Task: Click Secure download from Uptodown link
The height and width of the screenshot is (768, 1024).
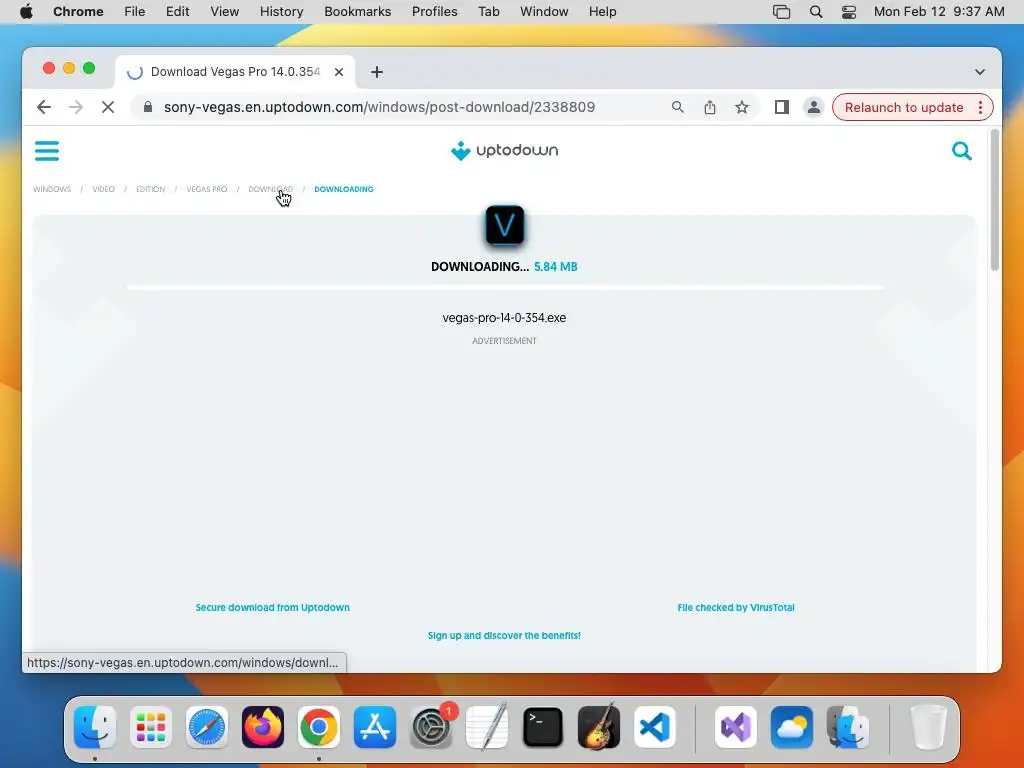Action: [272, 607]
